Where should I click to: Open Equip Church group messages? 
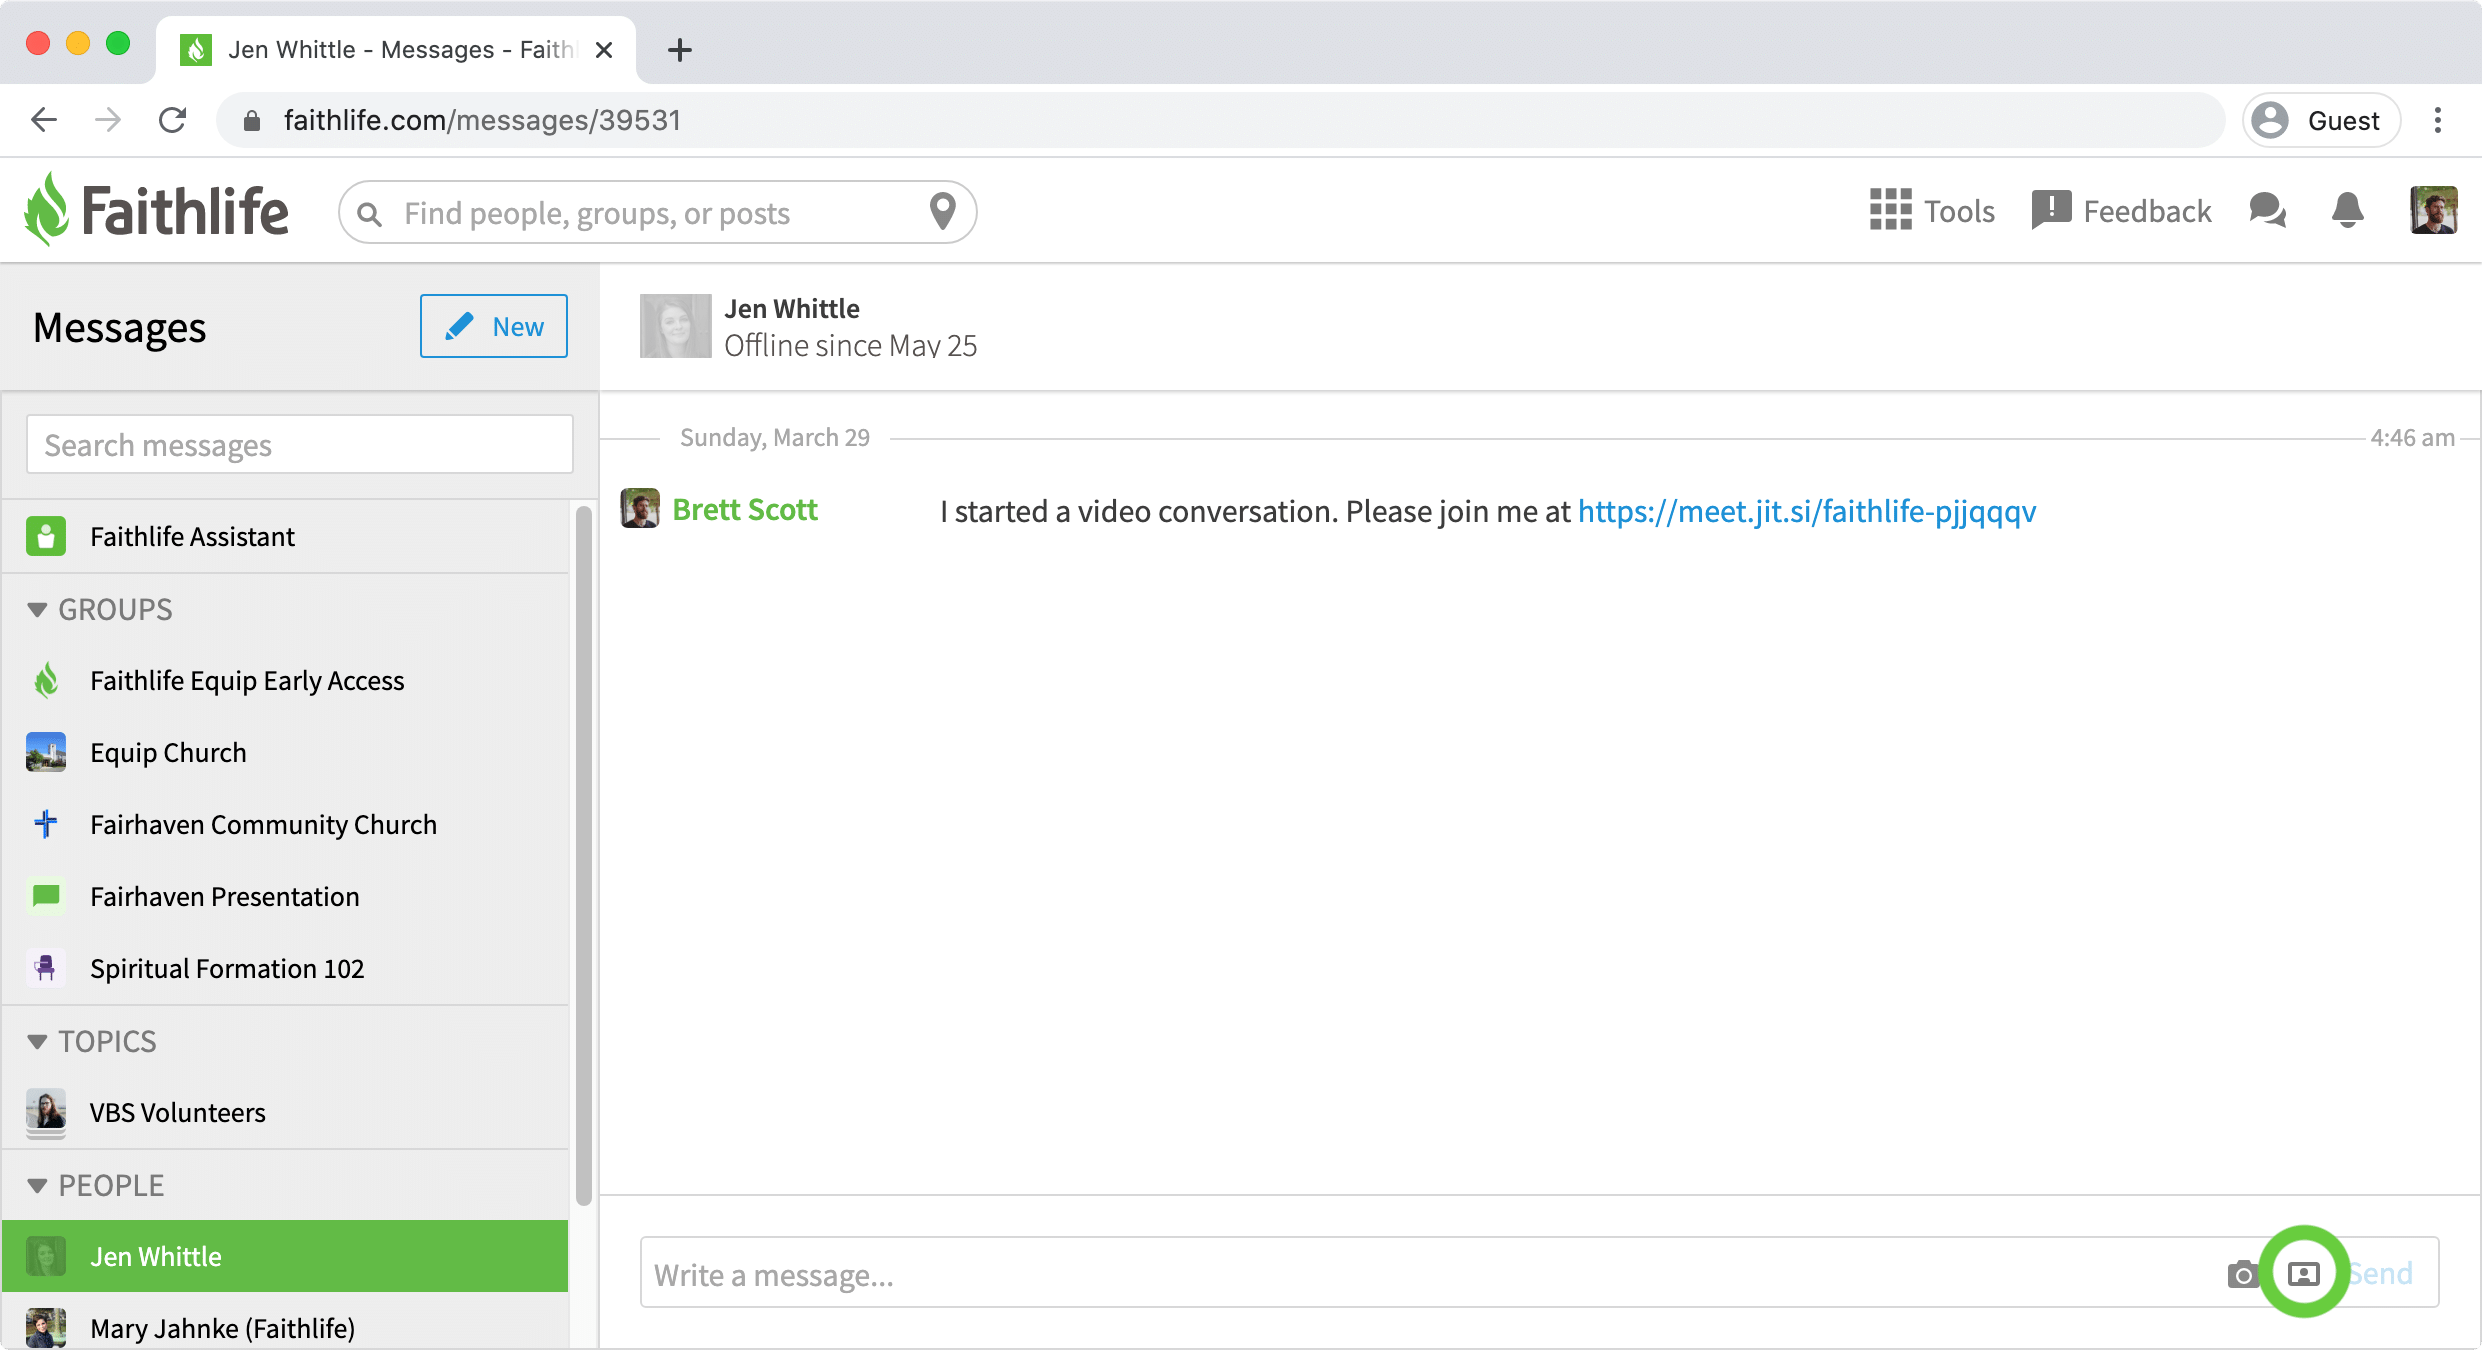[285, 752]
